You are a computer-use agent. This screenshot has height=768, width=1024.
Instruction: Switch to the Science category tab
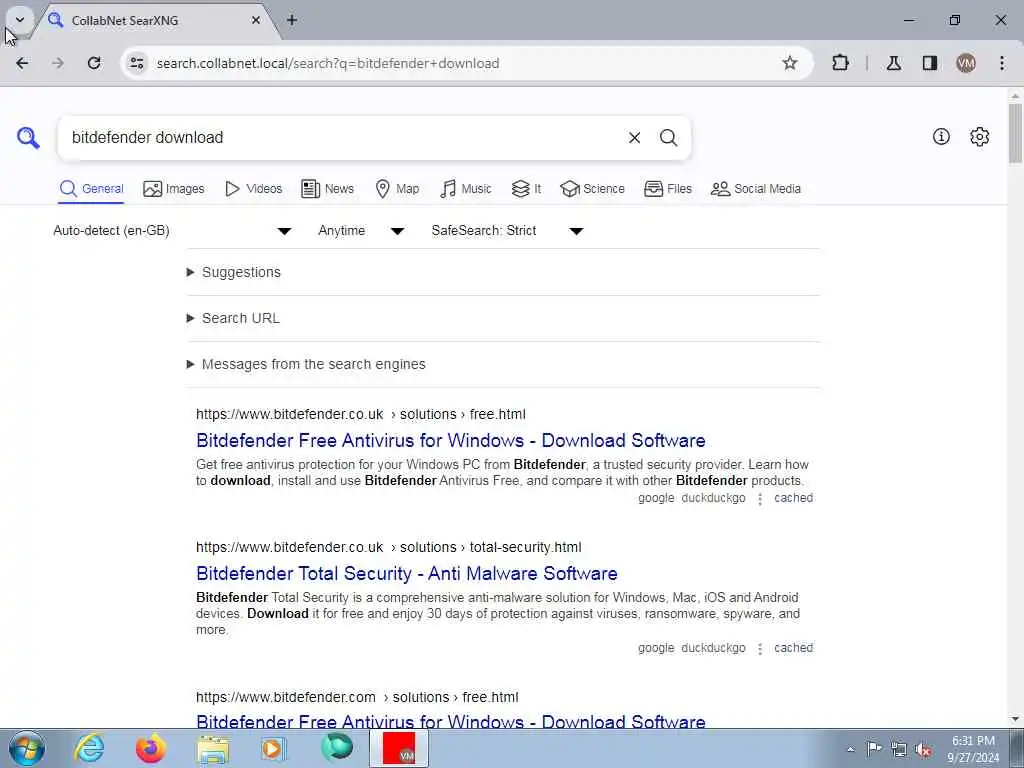(x=592, y=189)
